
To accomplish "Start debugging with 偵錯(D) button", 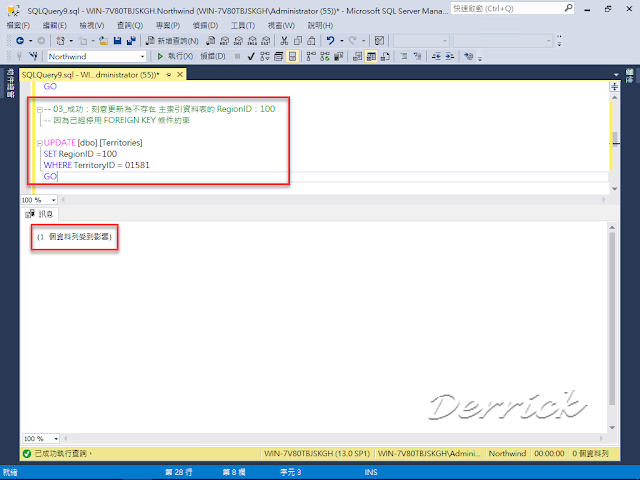I will click(213, 56).
